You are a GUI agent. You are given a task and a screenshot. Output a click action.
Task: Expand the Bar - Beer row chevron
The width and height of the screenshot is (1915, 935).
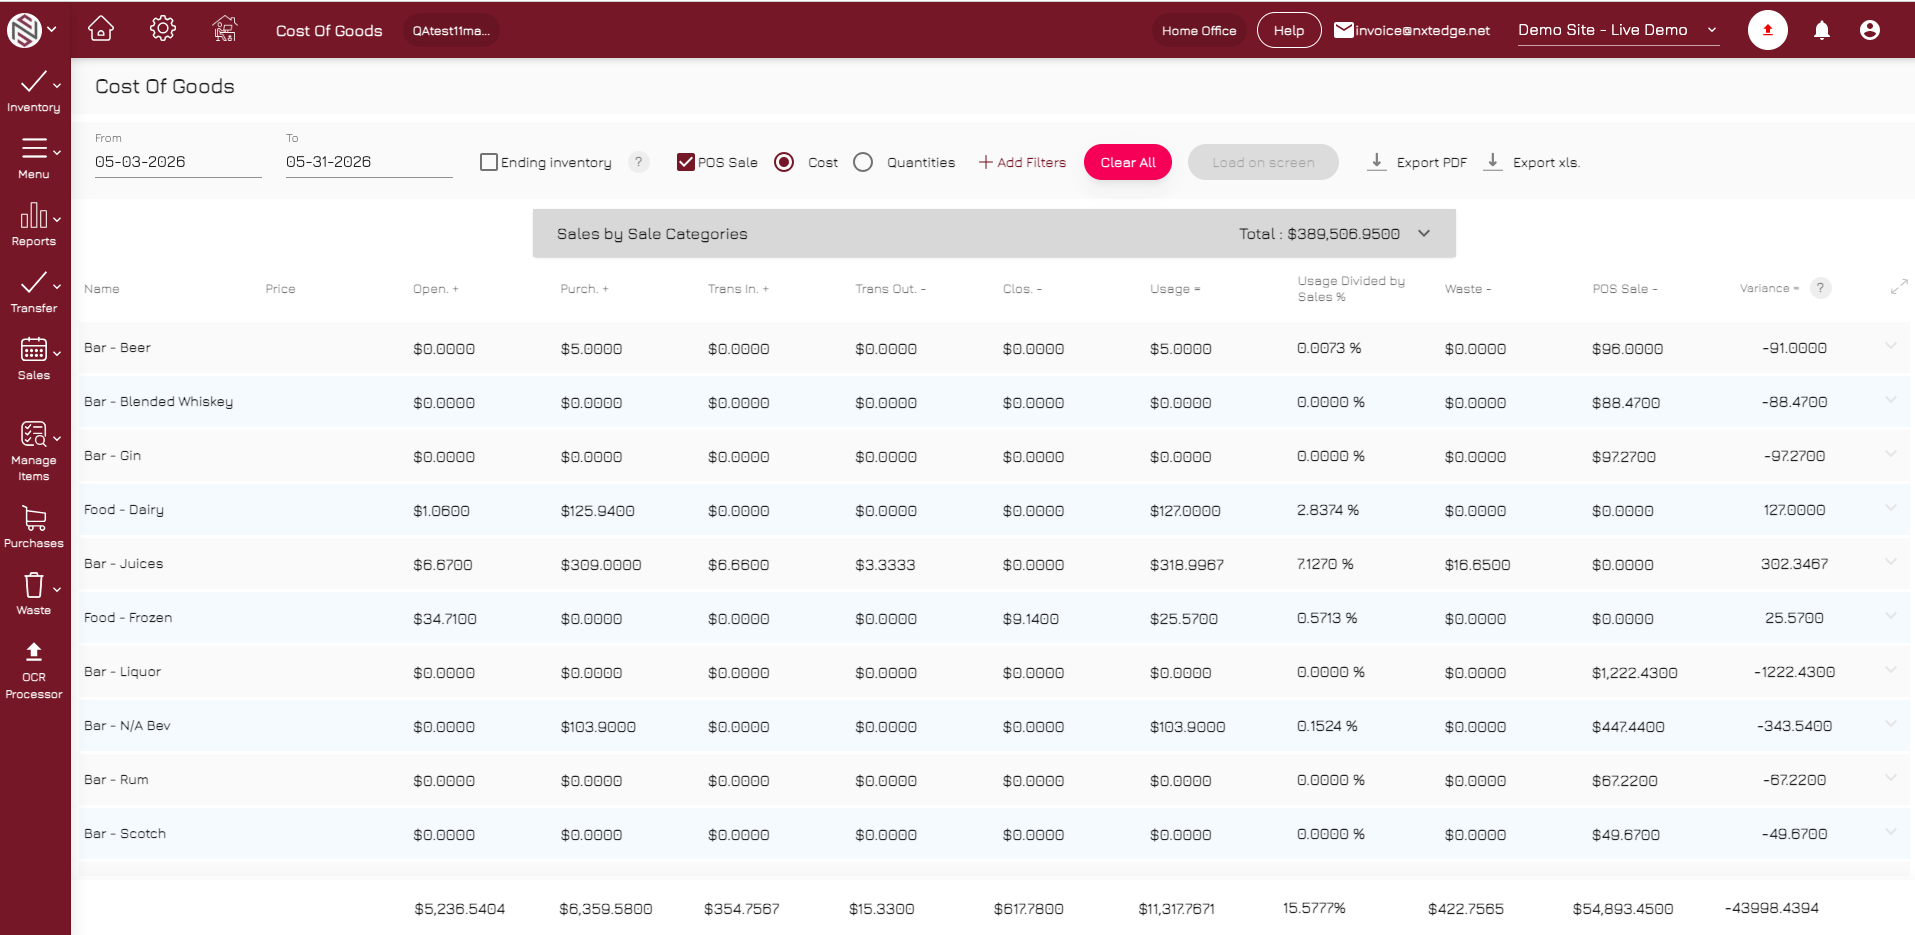pos(1891,346)
